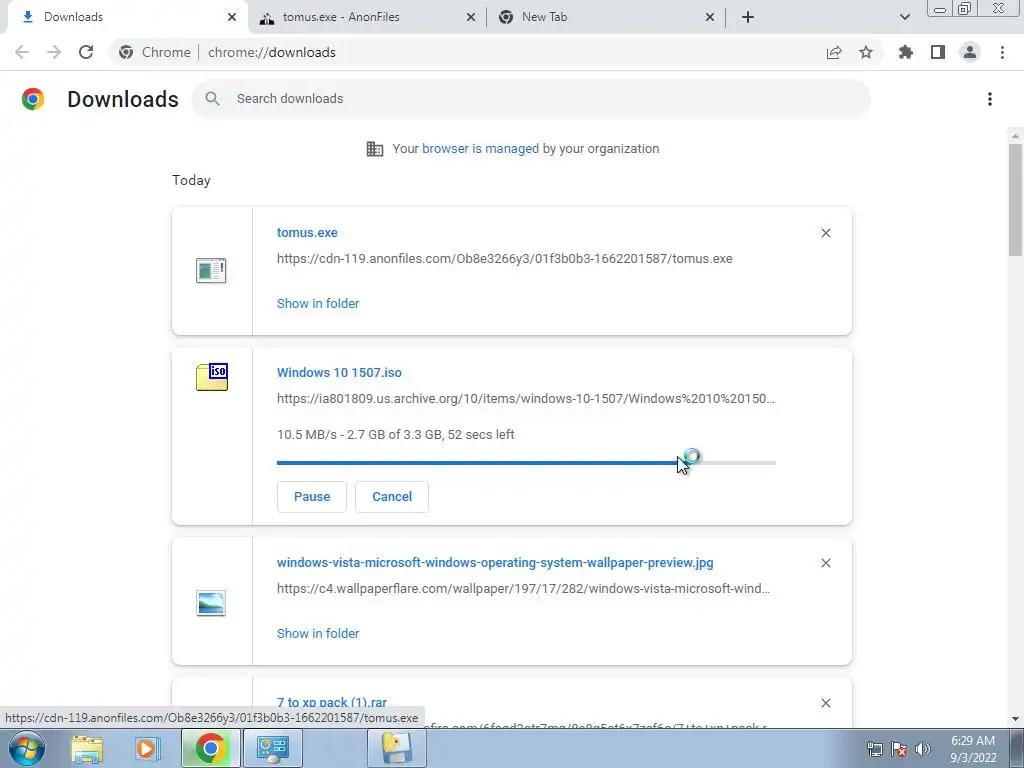
Task: Cancel the Windows 10 ISO download
Action: [392, 497]
